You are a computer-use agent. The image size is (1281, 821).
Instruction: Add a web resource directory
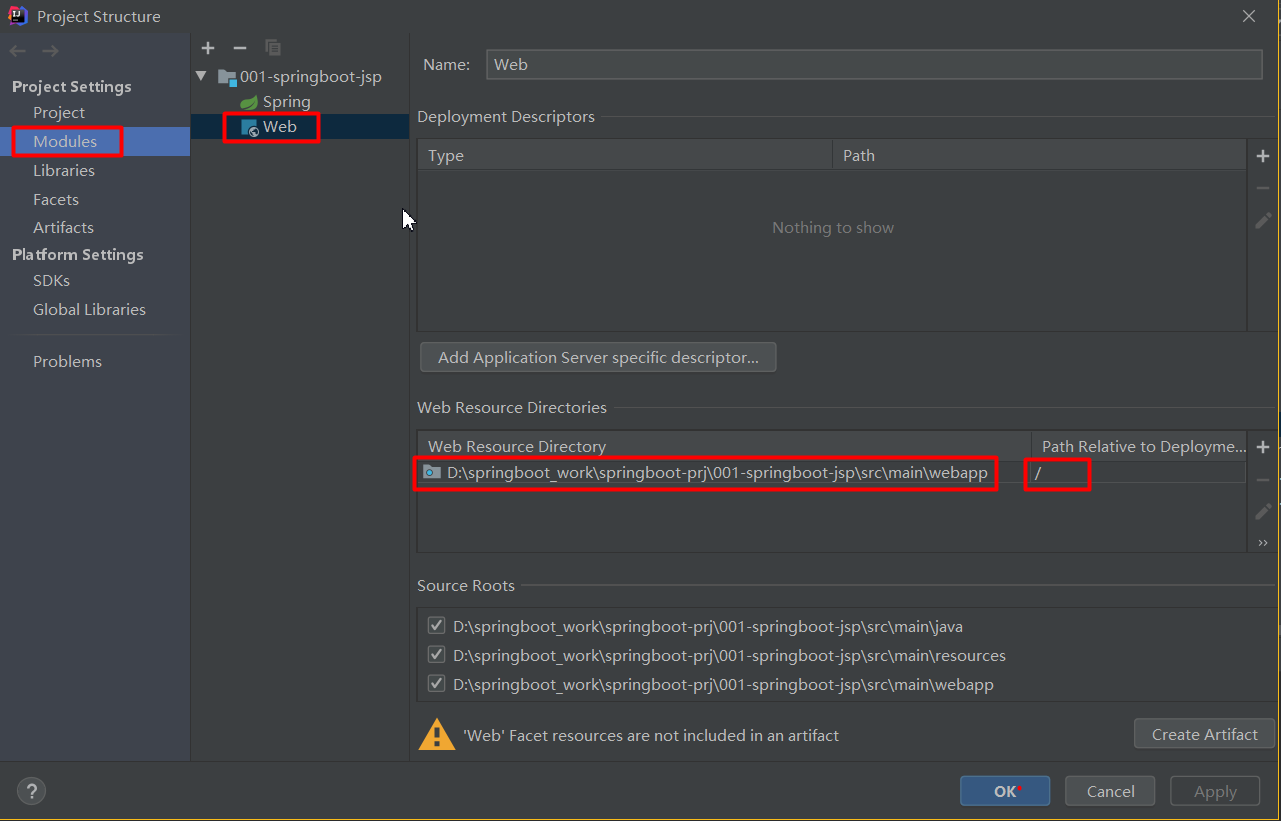tap(1263, 447)
